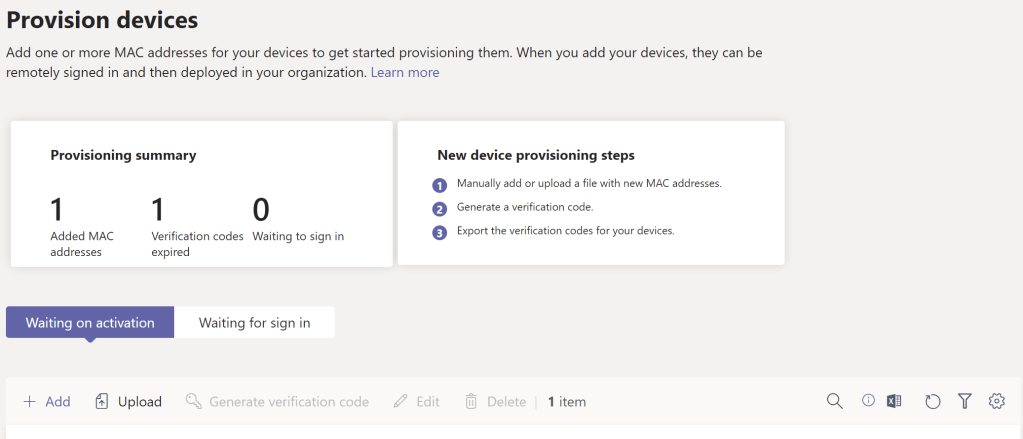Click the Edit pencil icon
The width and height of the screenshot is (1023, 439).
[401, 401]
